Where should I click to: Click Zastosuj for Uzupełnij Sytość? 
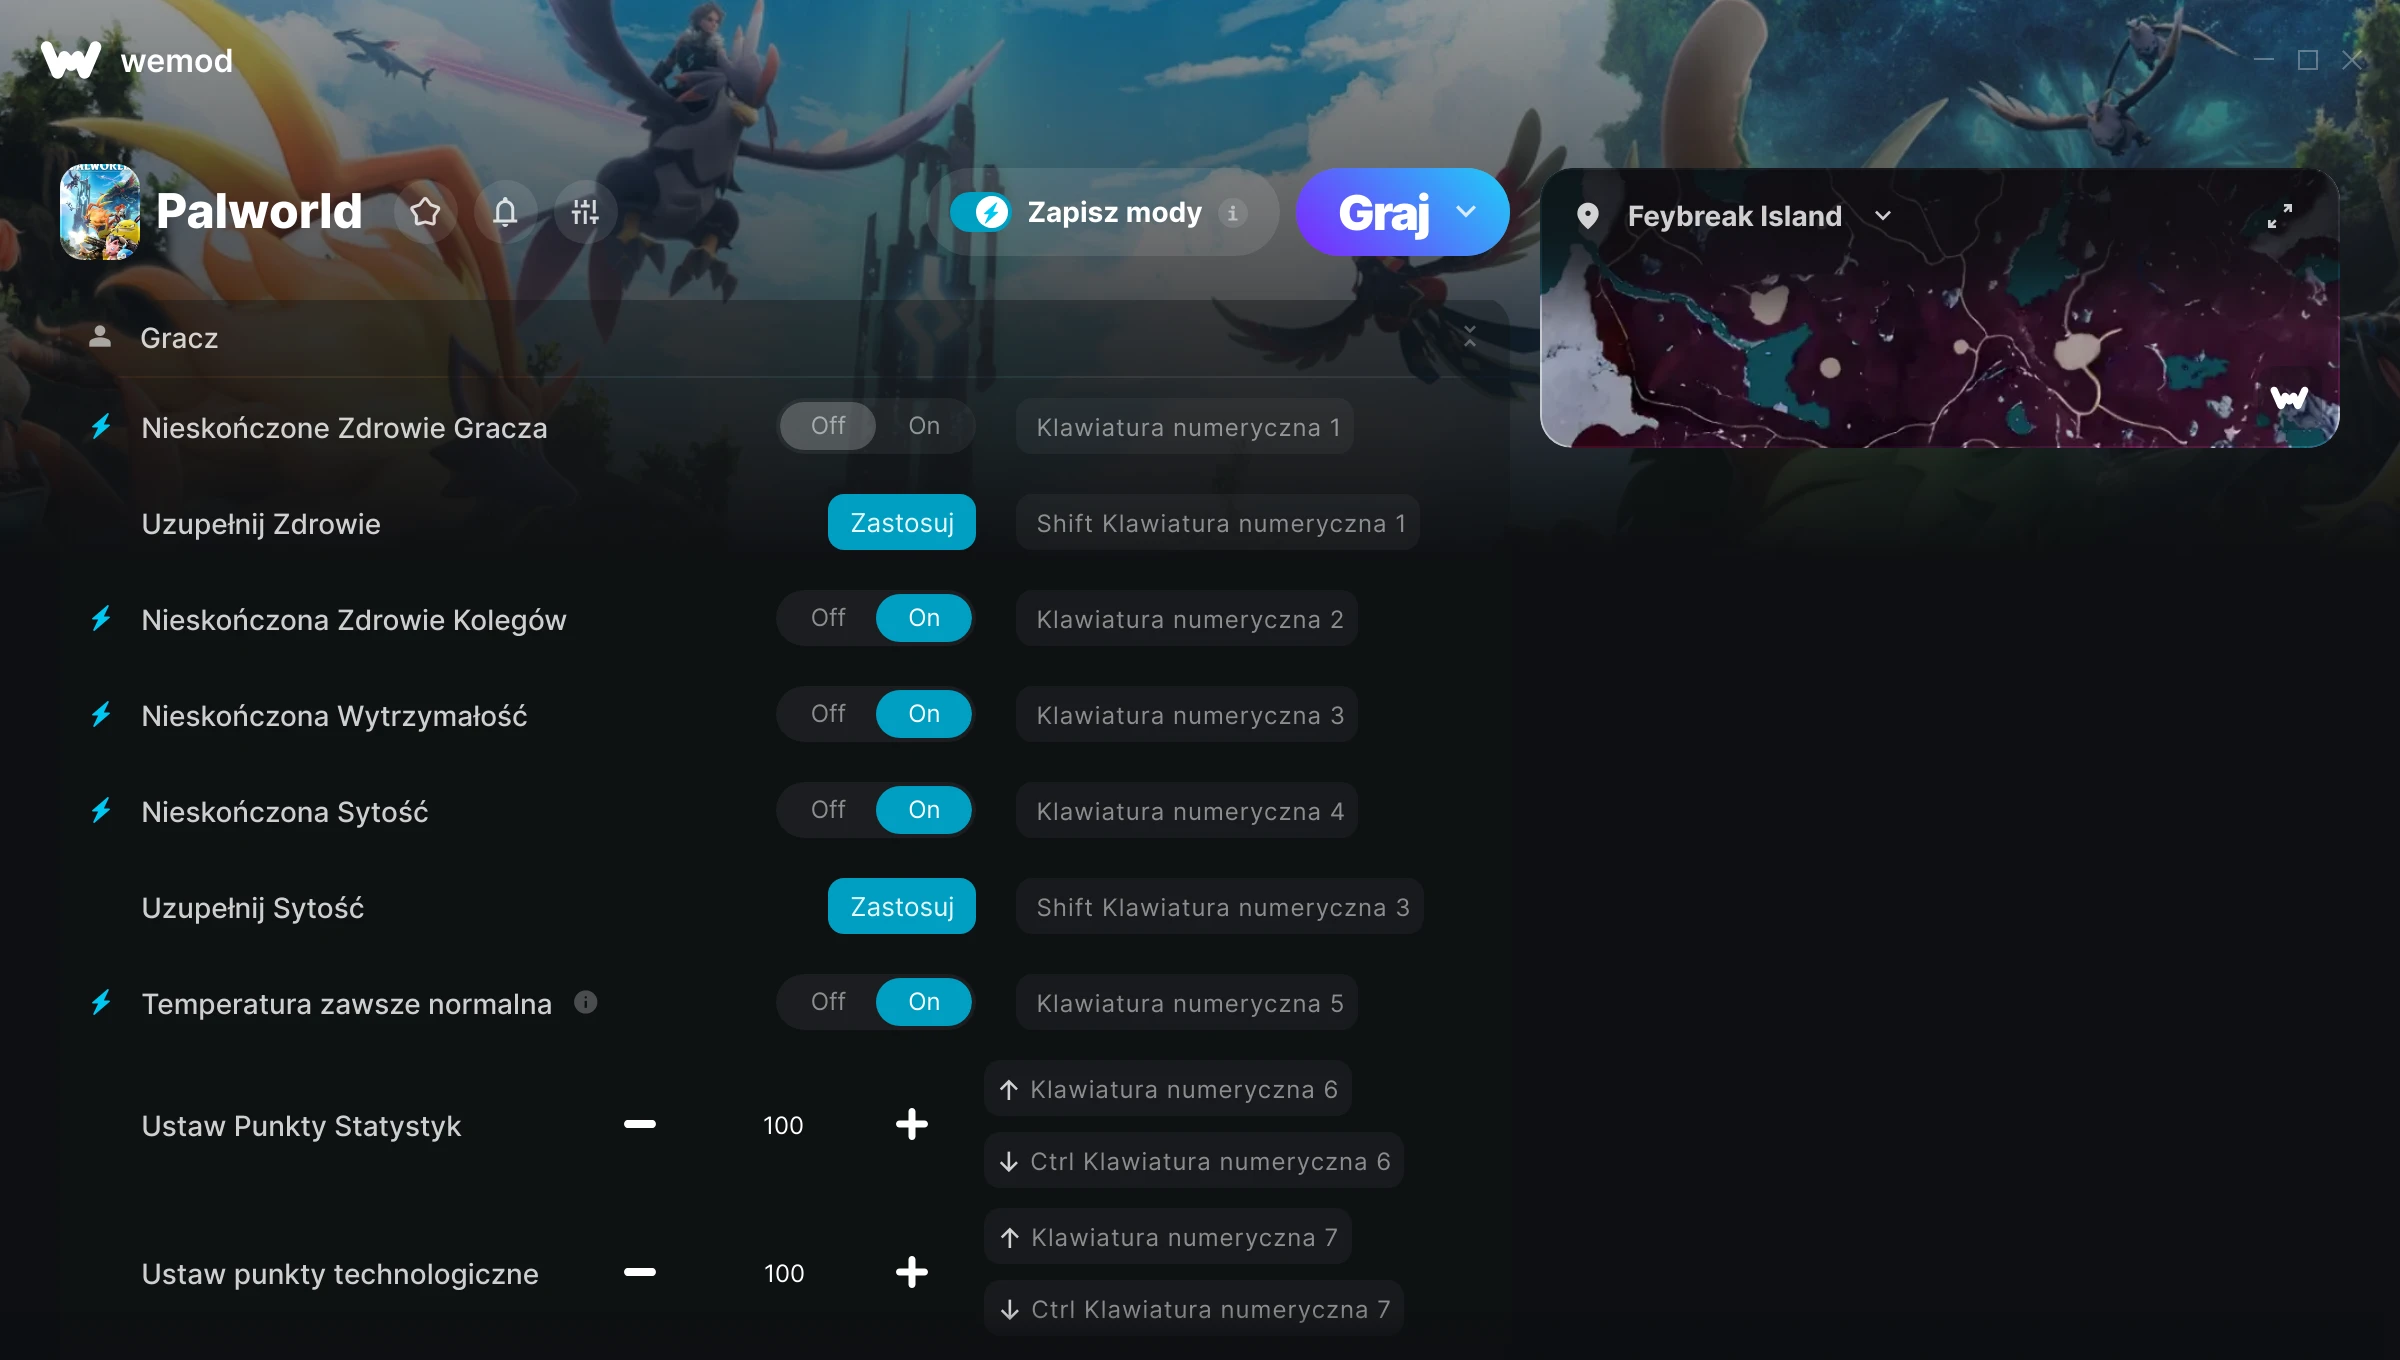click(x=901, y=906)
